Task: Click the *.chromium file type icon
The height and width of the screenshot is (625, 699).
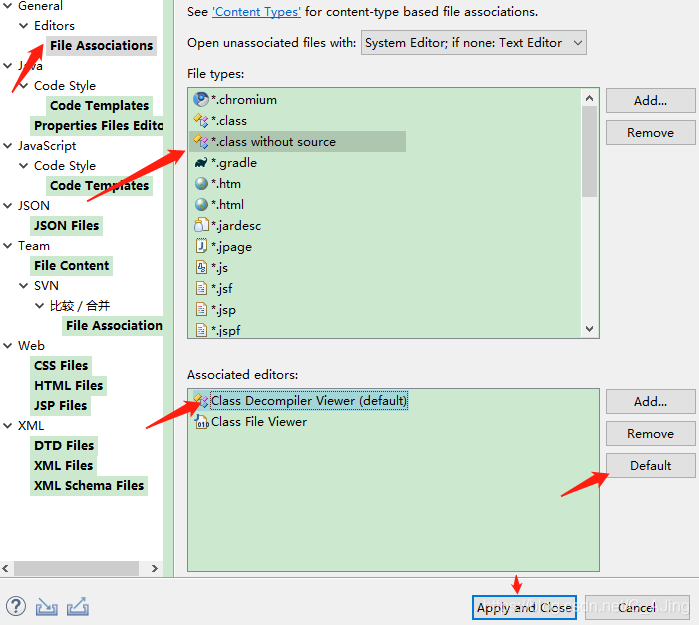Action: pos(201,99)
